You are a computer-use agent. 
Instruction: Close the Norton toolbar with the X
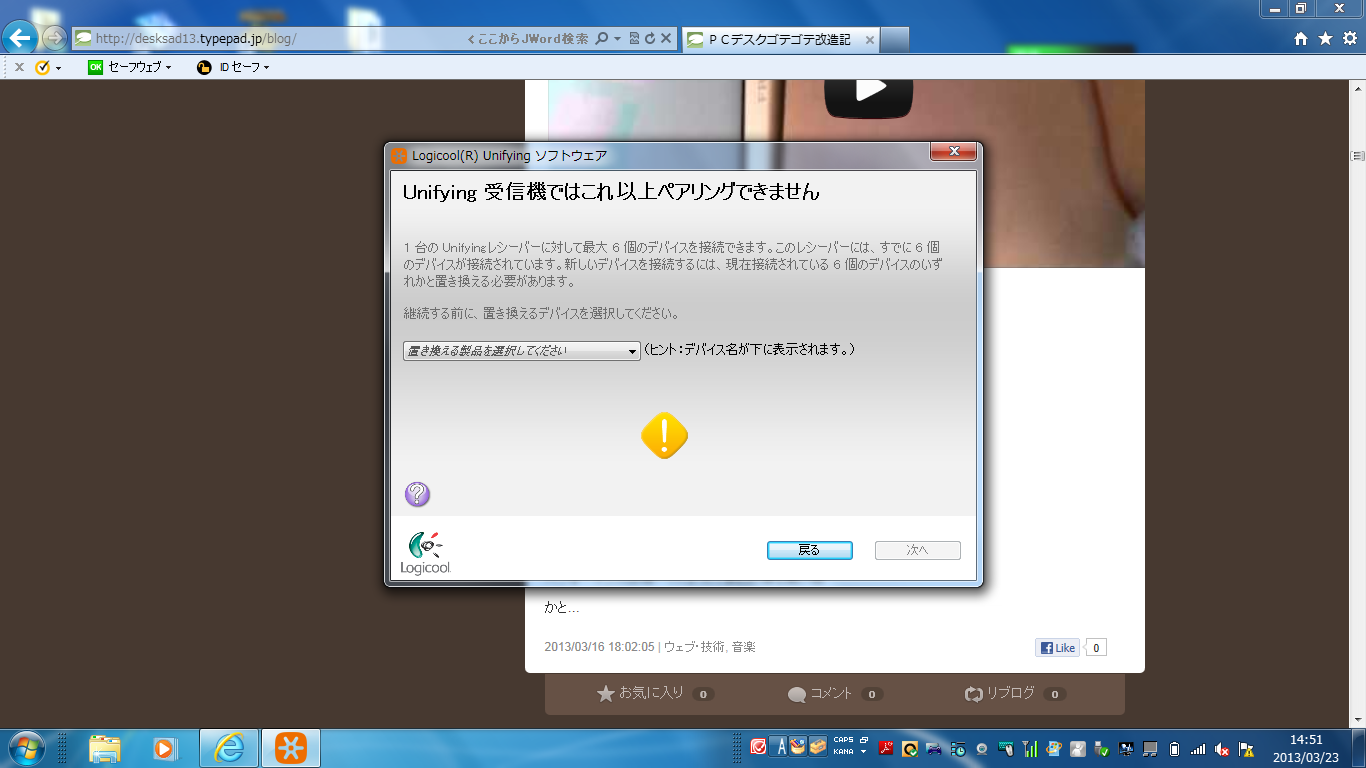[x=19, y=67]
